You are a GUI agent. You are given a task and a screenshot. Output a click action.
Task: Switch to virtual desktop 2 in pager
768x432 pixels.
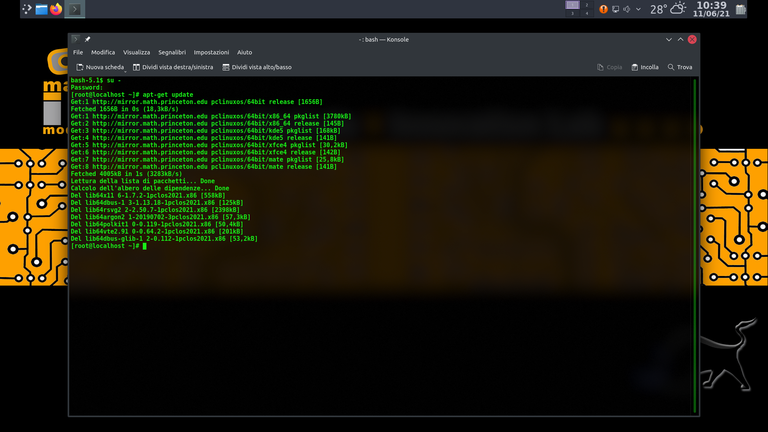[x=585, y=5]
